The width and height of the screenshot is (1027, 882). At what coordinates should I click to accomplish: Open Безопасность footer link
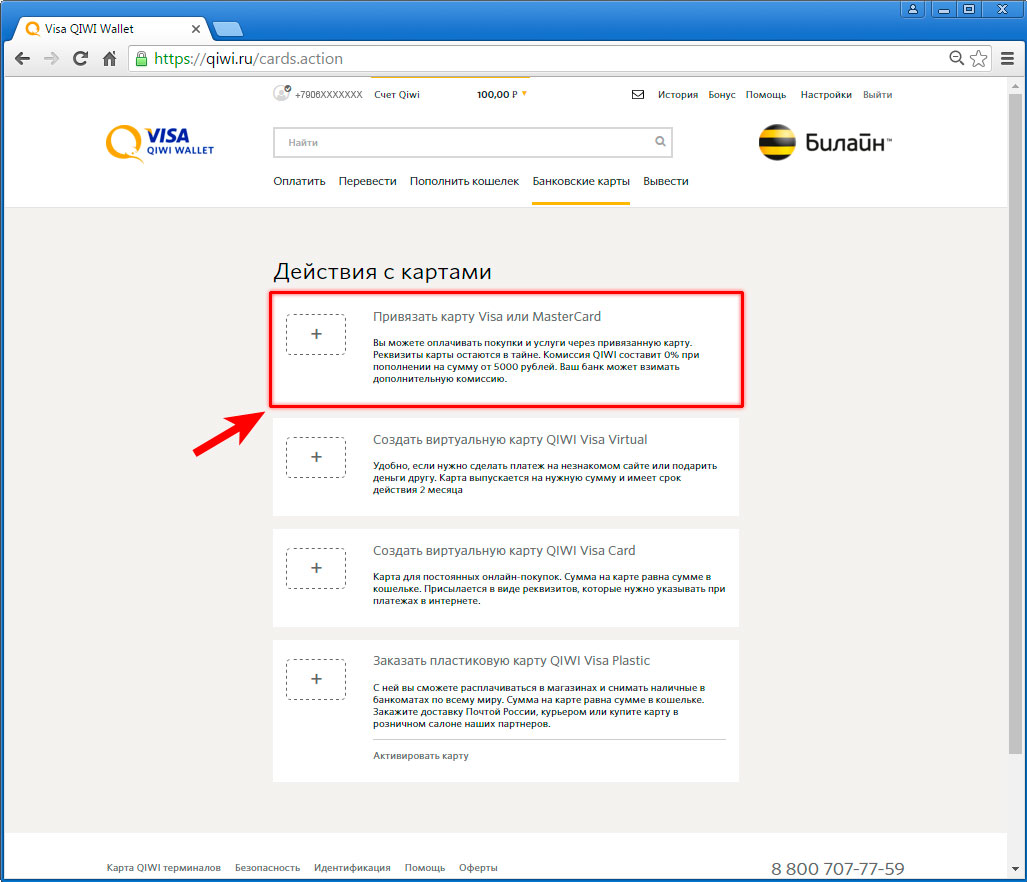pyautogui.click(x=267, y=868)
